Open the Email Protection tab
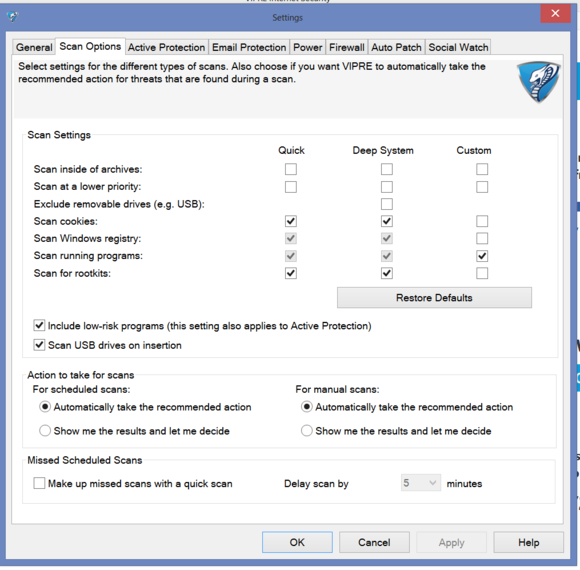Screen dimensions: 580x570 (249, 47)
